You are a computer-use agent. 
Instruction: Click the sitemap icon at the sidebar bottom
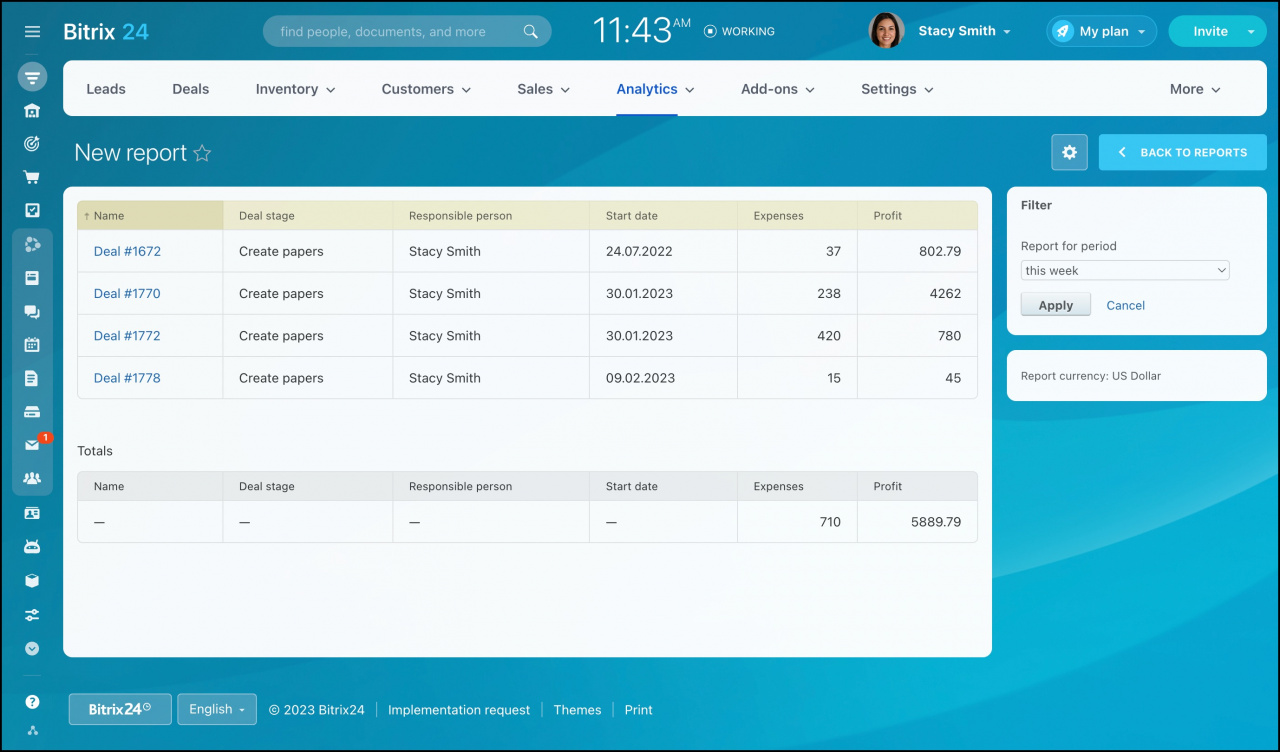point(32,730)
